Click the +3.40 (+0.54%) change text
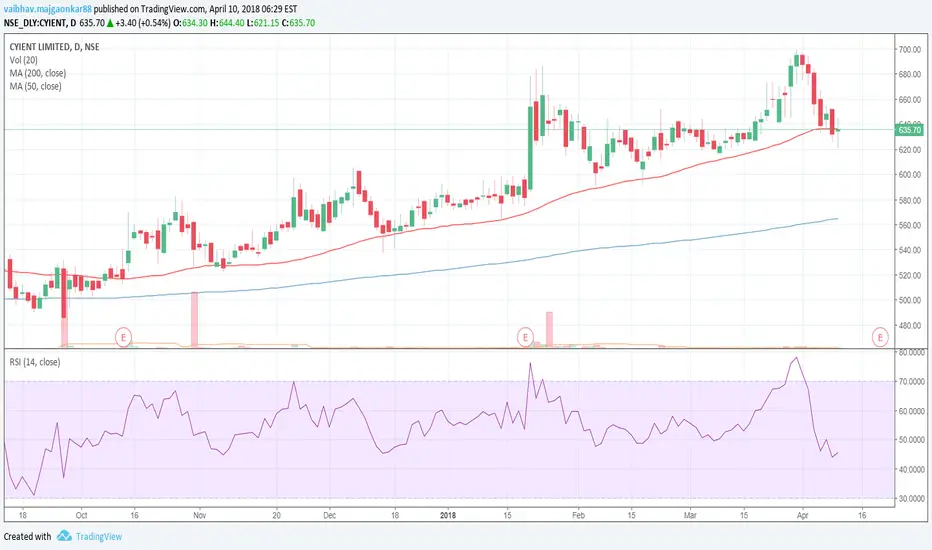932x550 pixels. tap(143, 23)
